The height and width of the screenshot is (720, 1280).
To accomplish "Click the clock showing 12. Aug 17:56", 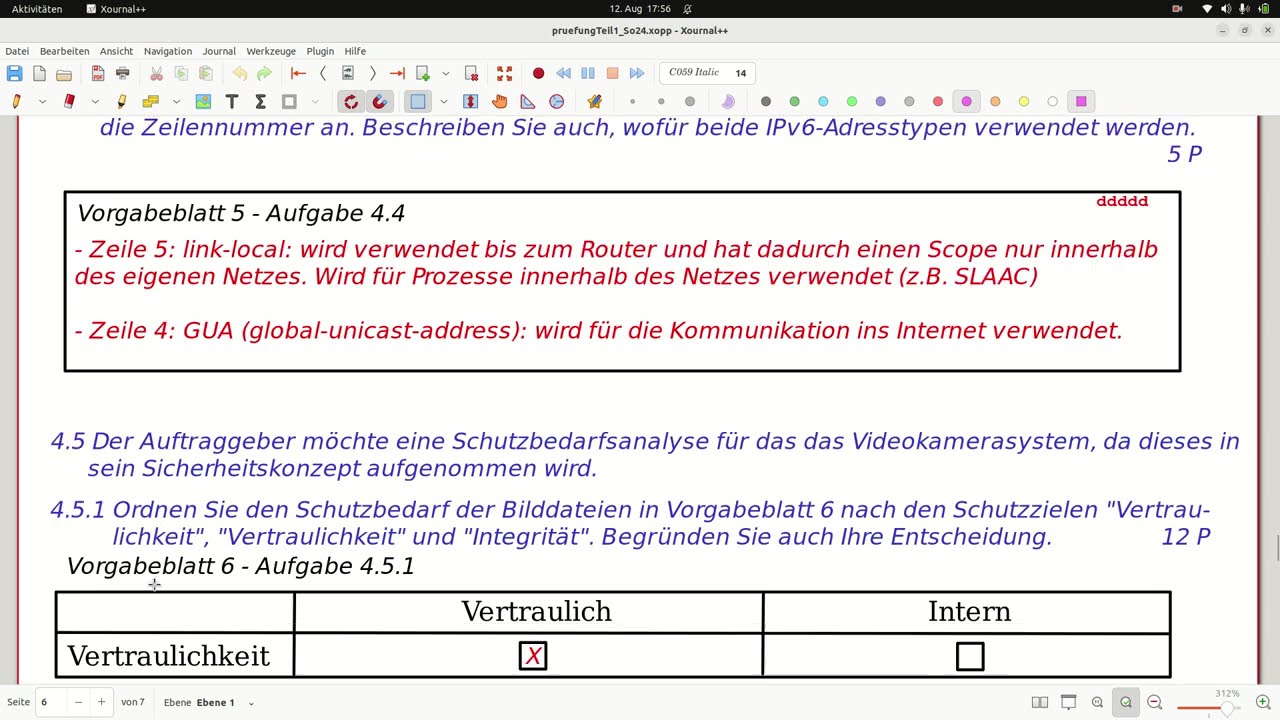I will (x=640, y=9).
